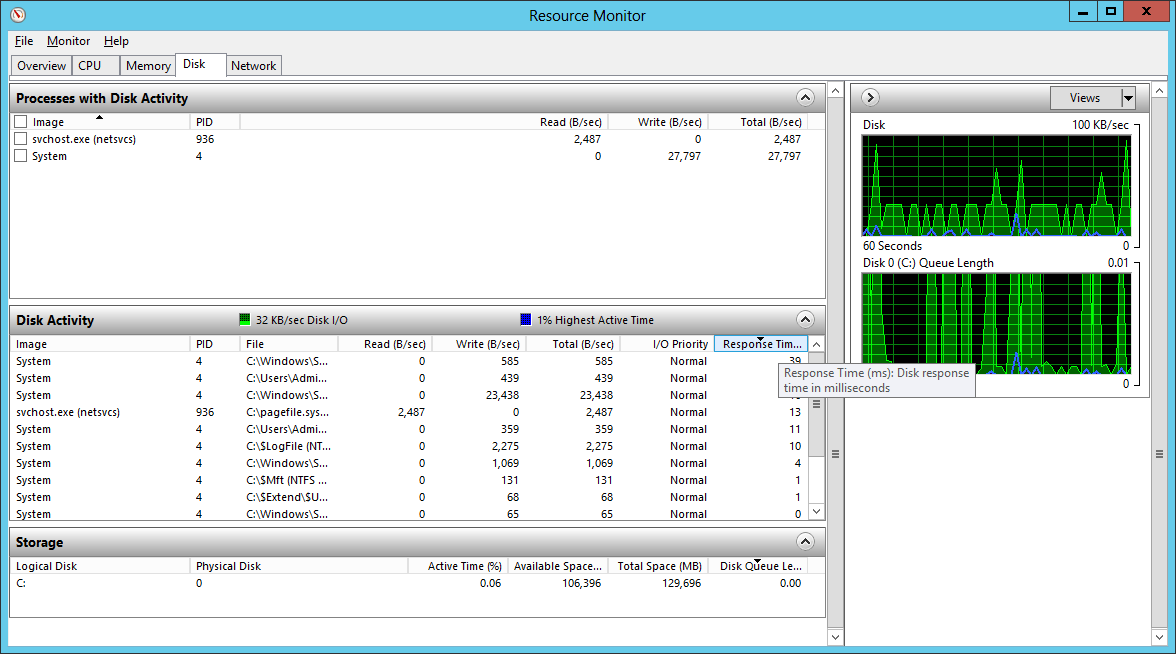
Task: Switch to the Network tab
Action: tap(253, 66)
